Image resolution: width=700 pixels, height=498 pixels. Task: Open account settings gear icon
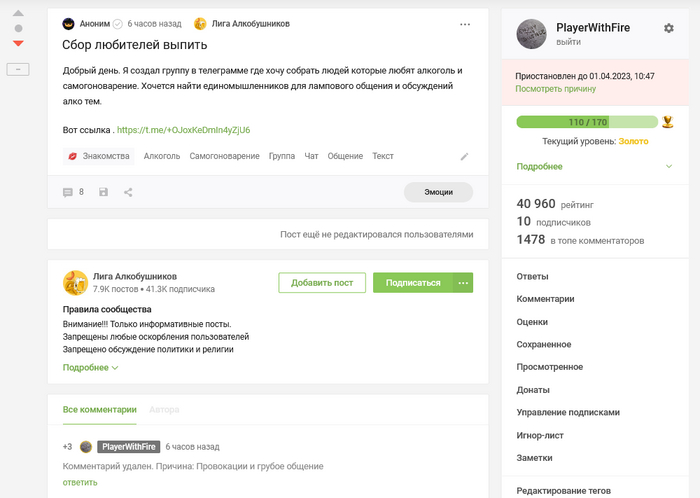(669, 28)
